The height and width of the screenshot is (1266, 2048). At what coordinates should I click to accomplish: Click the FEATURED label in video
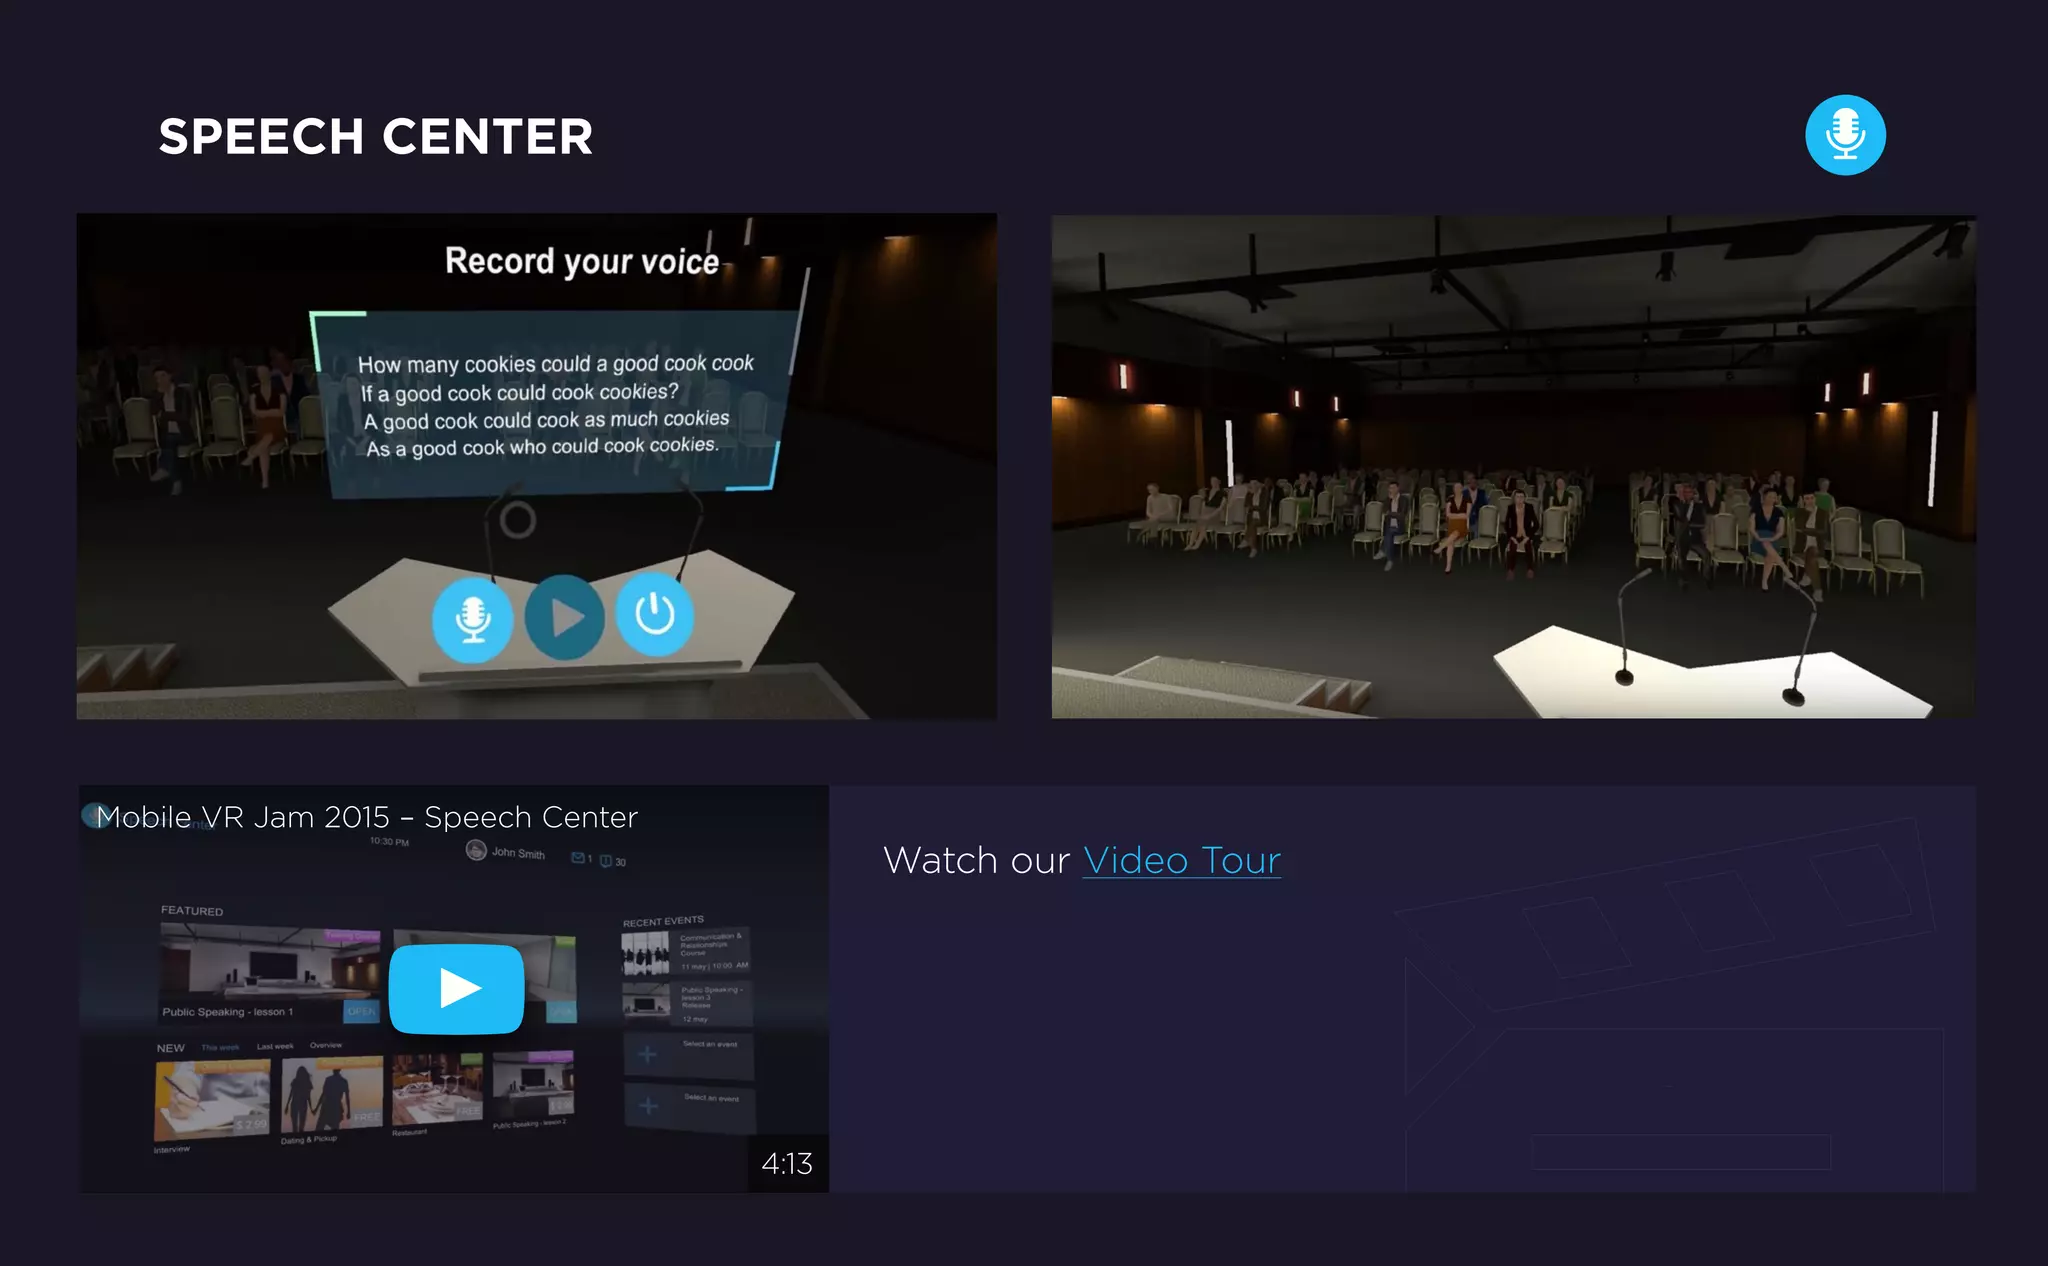click(x=192, y=911)
